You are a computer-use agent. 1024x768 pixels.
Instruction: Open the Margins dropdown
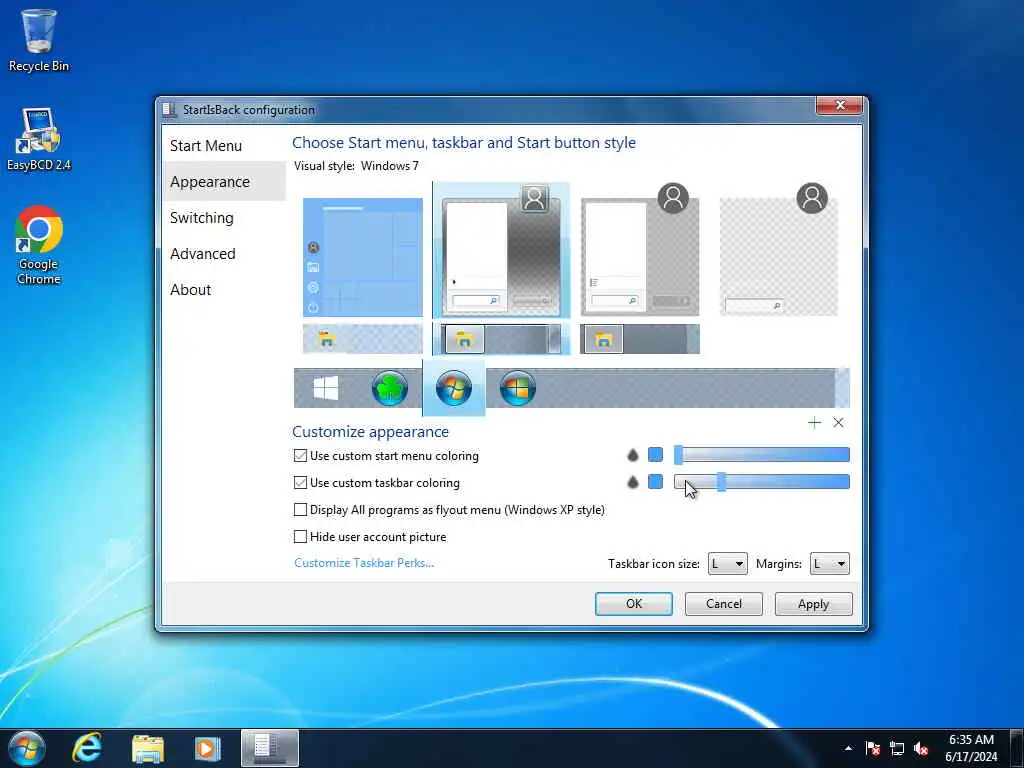[829, 564]
